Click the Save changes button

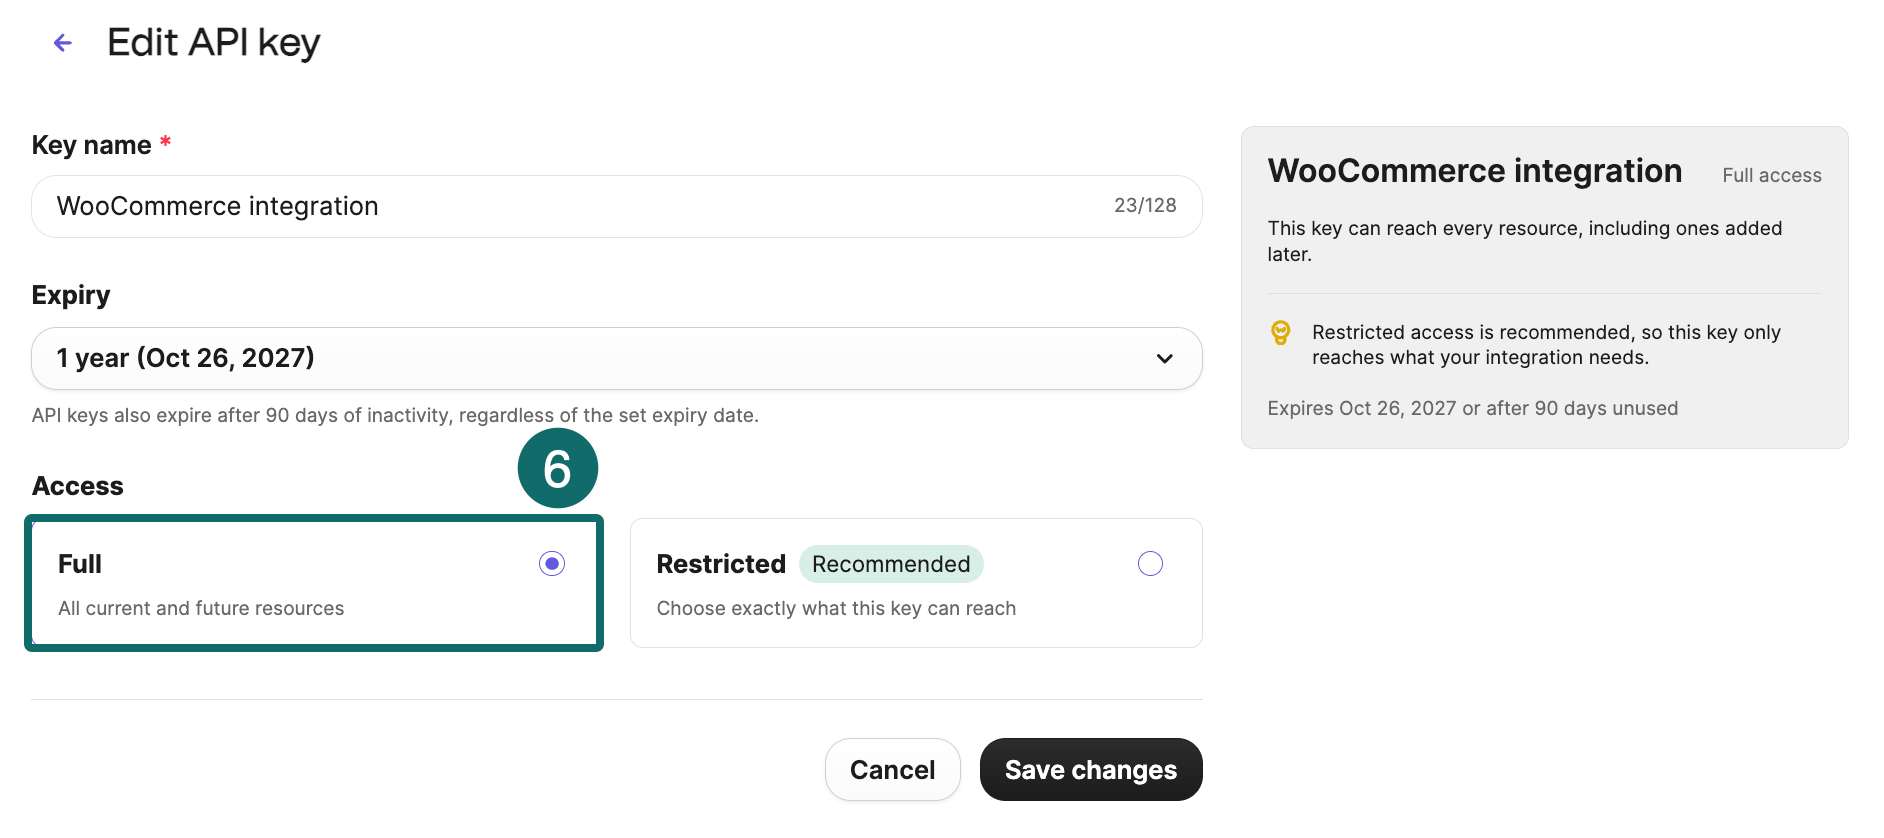[1091, 770]
